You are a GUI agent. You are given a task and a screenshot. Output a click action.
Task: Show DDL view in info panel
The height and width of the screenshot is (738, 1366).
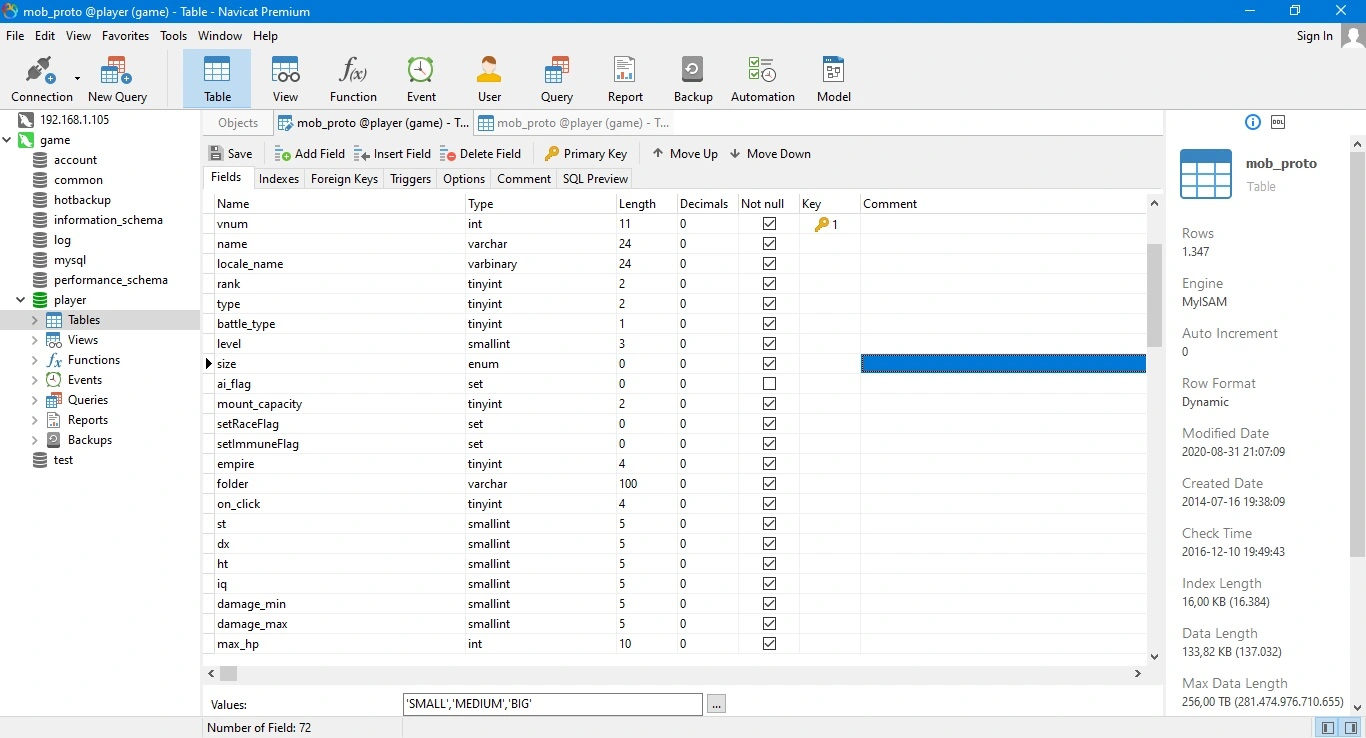point(1278,122)
